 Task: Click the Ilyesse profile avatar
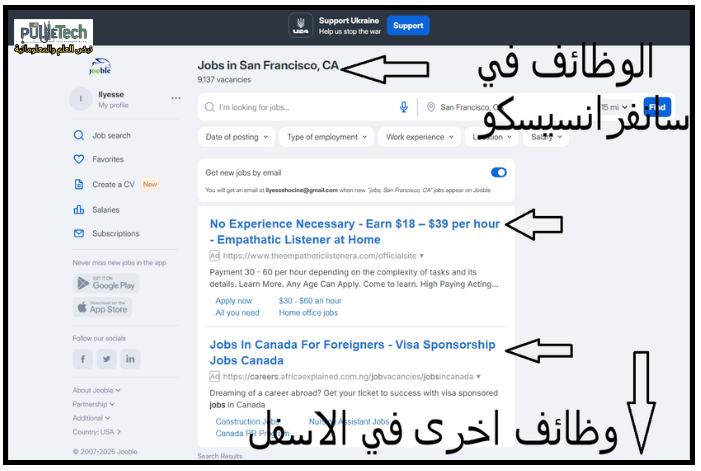[x=80, y=99]
